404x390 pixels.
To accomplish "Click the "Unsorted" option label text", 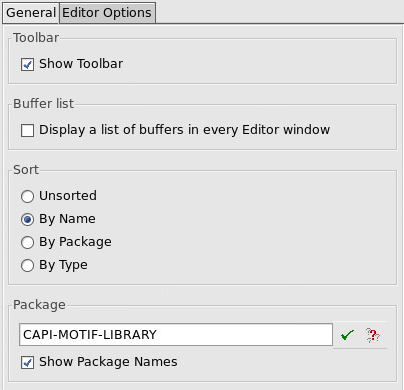I will pos(68,196).
